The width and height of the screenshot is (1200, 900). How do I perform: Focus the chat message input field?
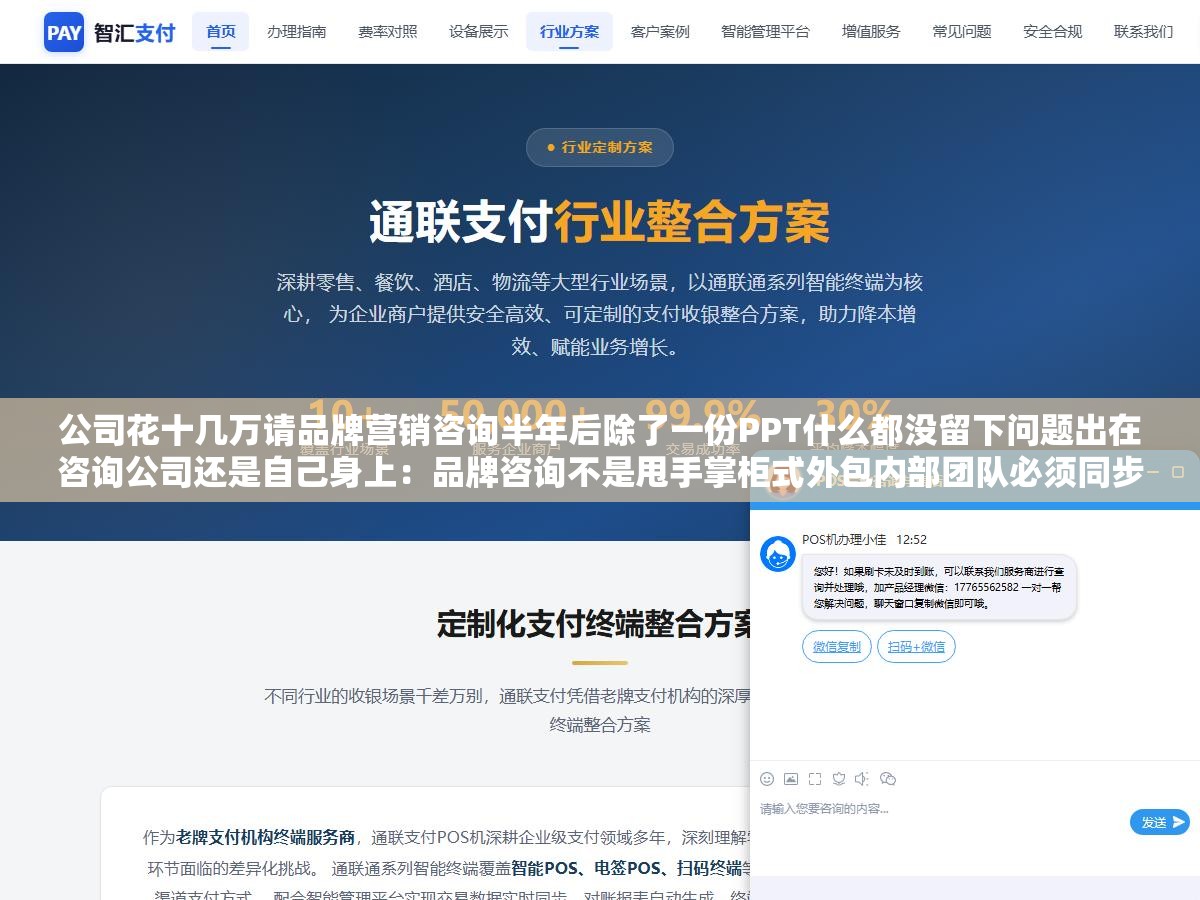[x=940, y=820]
